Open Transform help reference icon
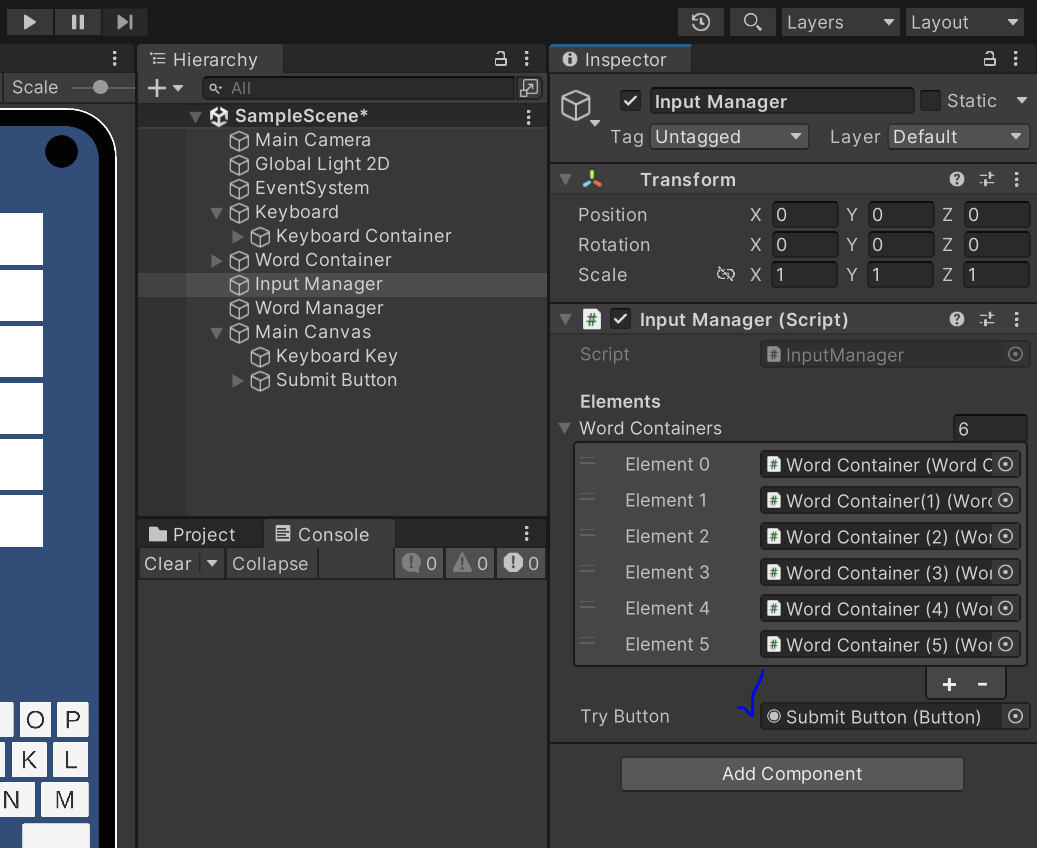1037x848 pixels. tap(956, 179)
